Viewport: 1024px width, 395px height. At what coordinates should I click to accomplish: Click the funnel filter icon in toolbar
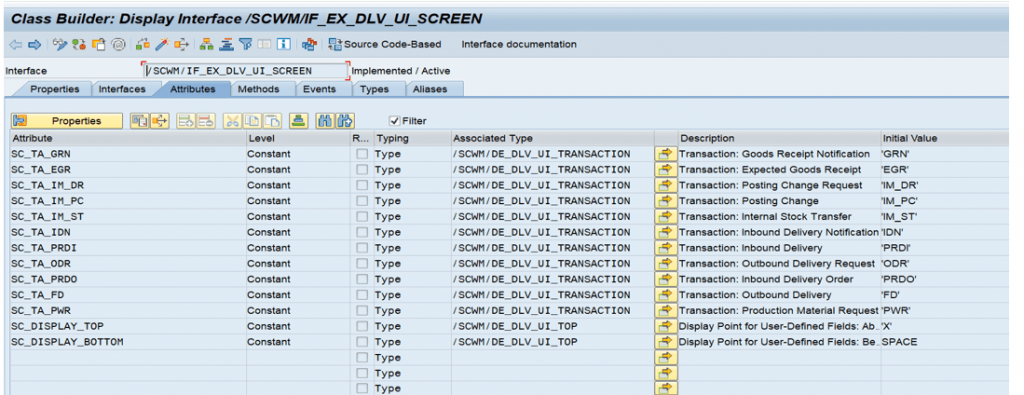tap(246, 44)
